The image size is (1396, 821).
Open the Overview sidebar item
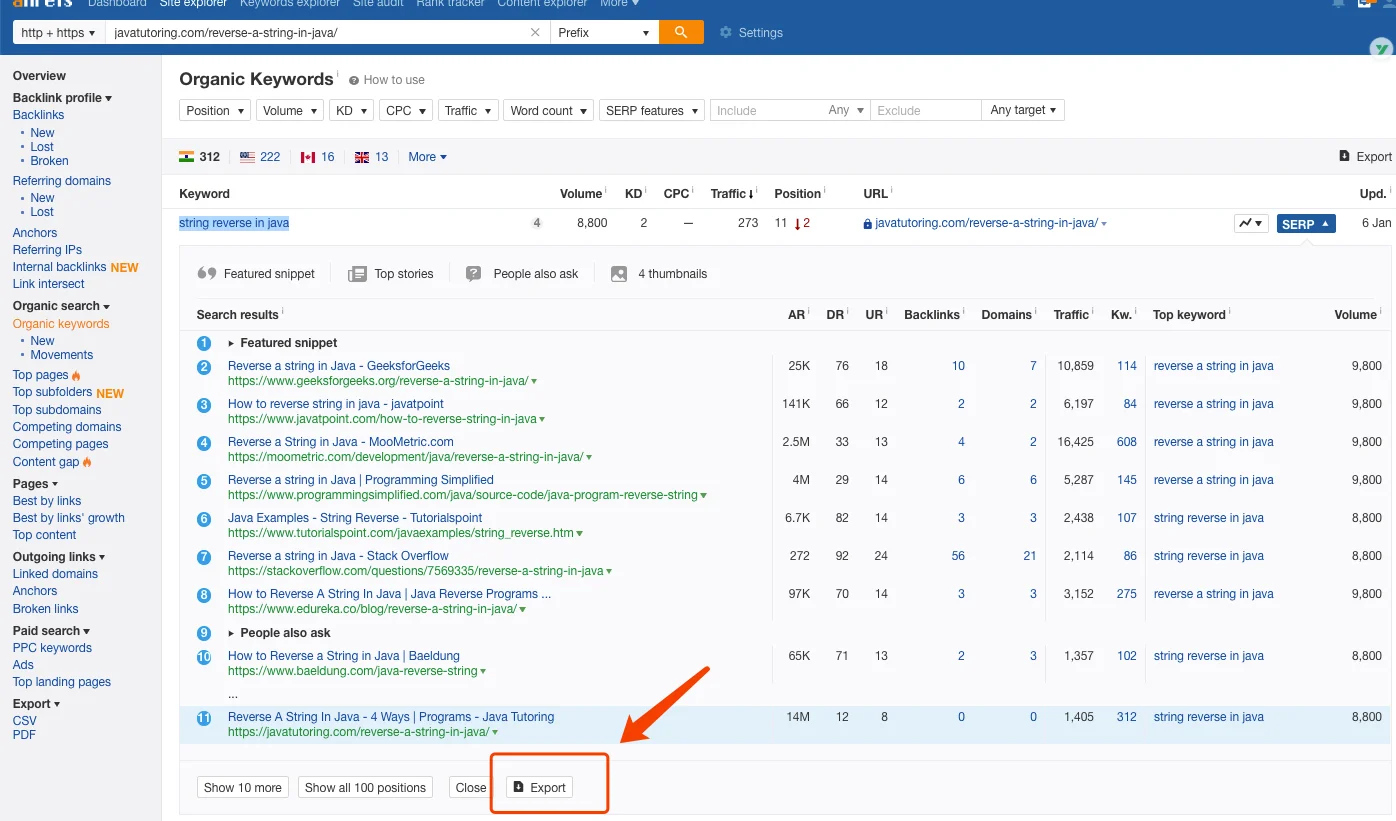(39, 76)
